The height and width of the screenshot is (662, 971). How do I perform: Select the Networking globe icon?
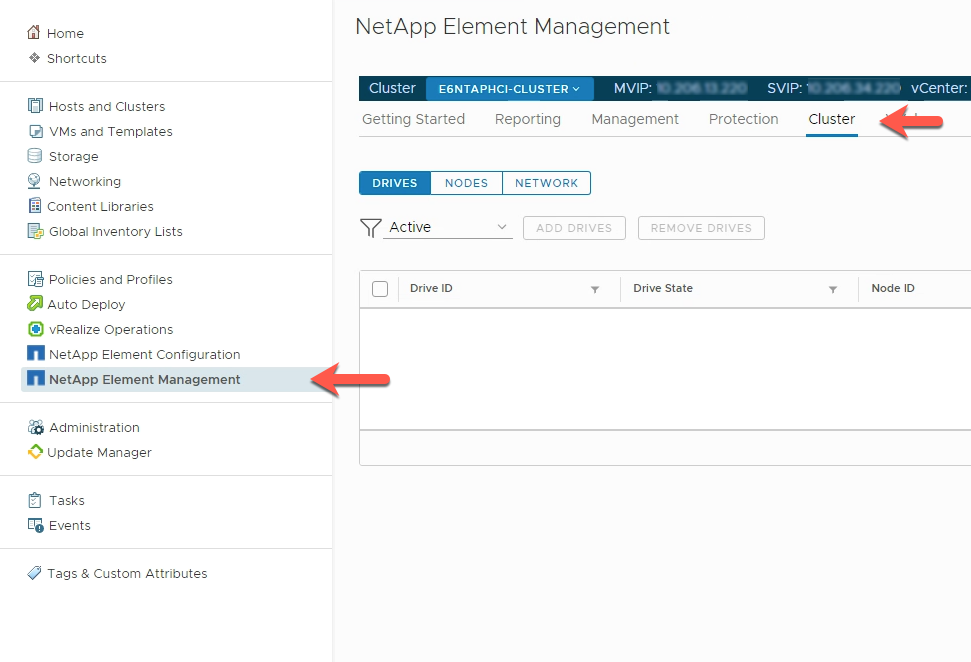click(x=35, y=181)
